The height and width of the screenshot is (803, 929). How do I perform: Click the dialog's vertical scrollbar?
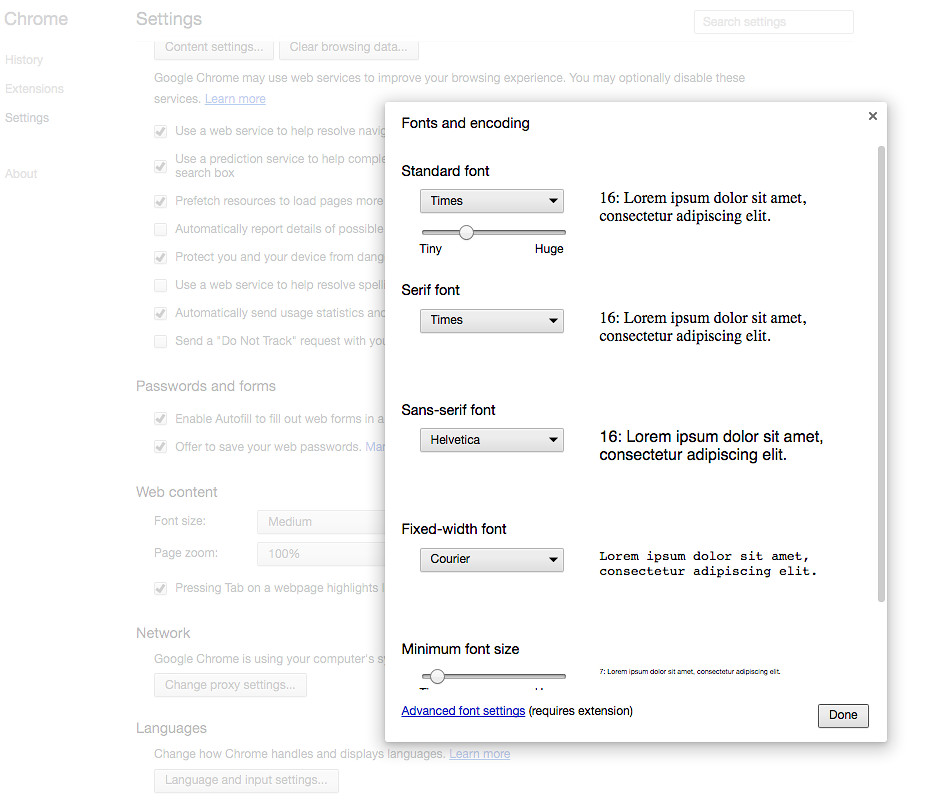(x=881, y=373)
